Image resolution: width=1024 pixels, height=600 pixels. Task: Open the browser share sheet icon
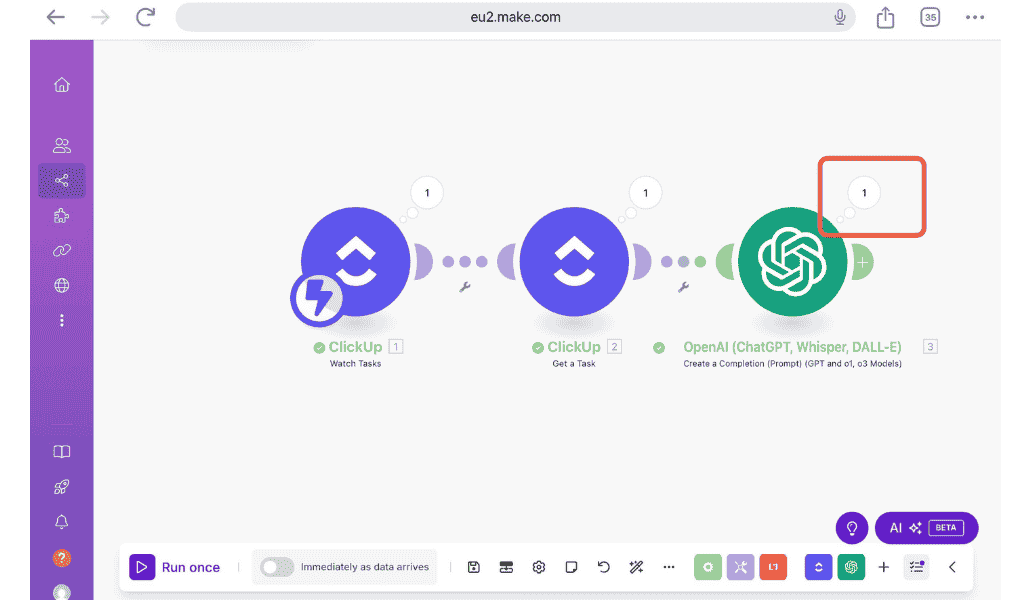885,17
